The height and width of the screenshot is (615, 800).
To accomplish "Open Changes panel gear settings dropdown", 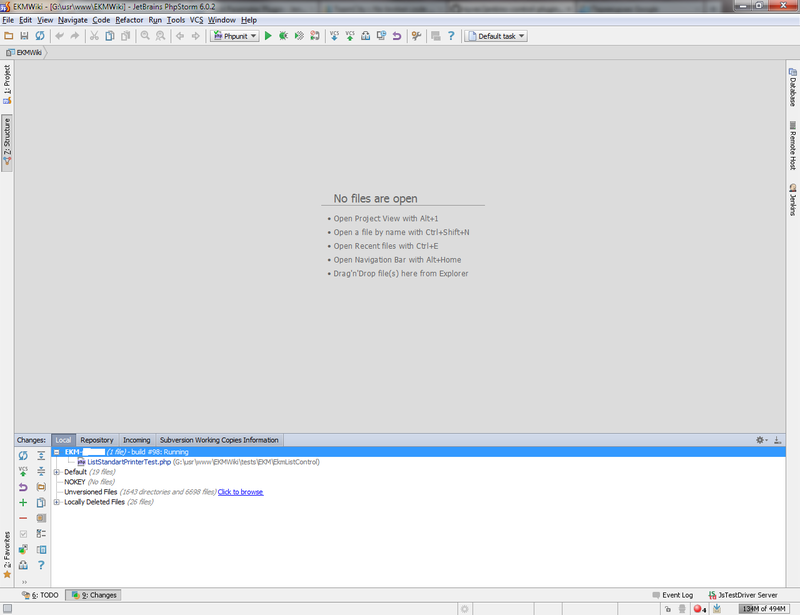I will (x=761, y=440).
